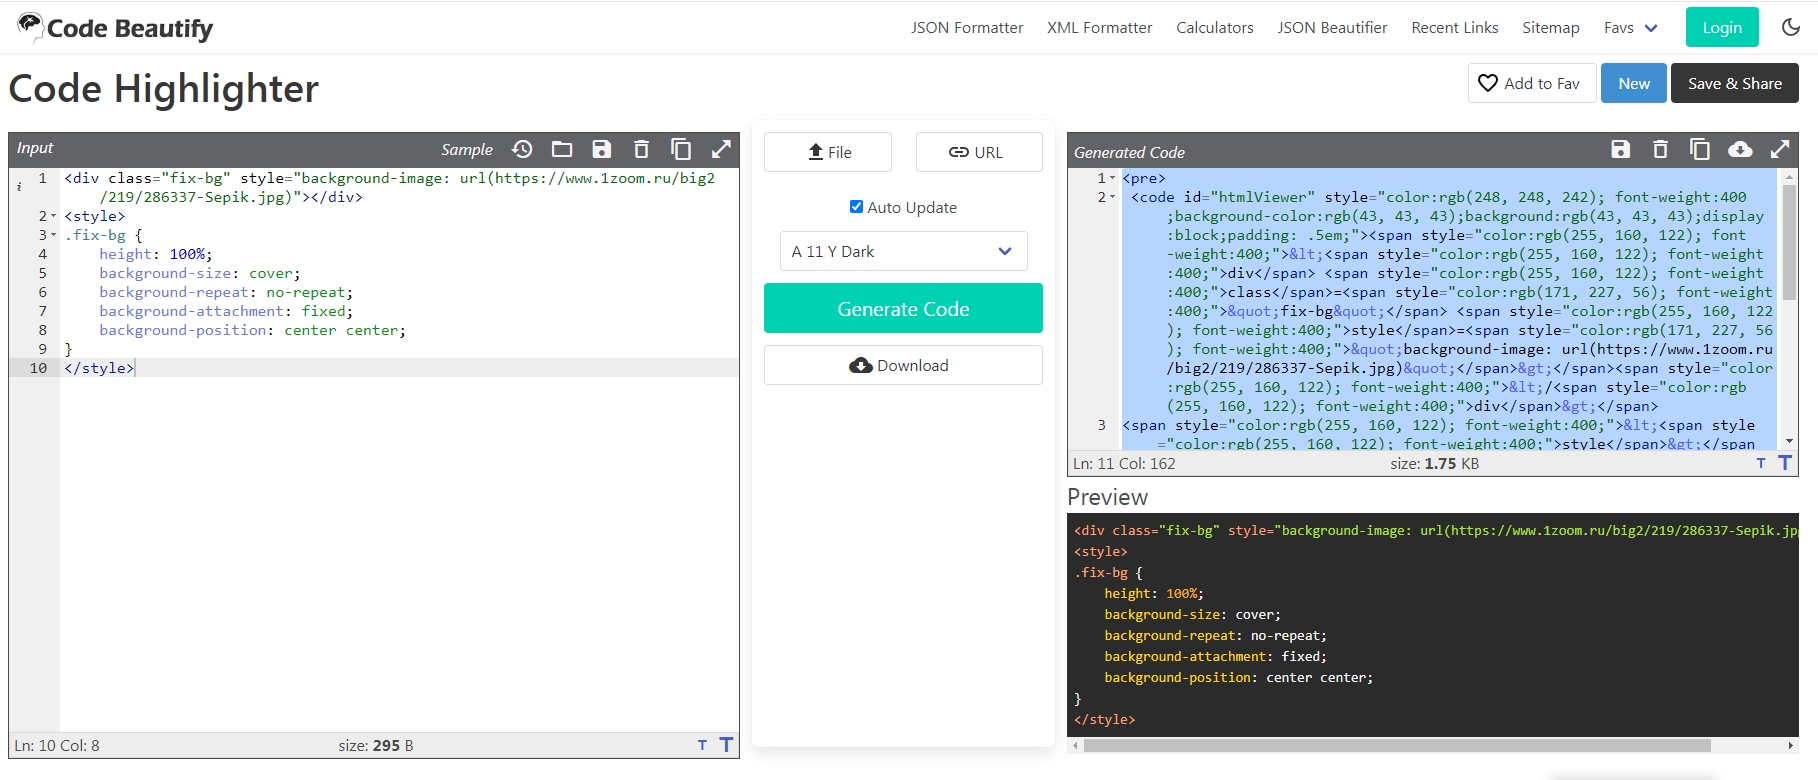Collapse fold arrow at input line 3

click(54, 235)
